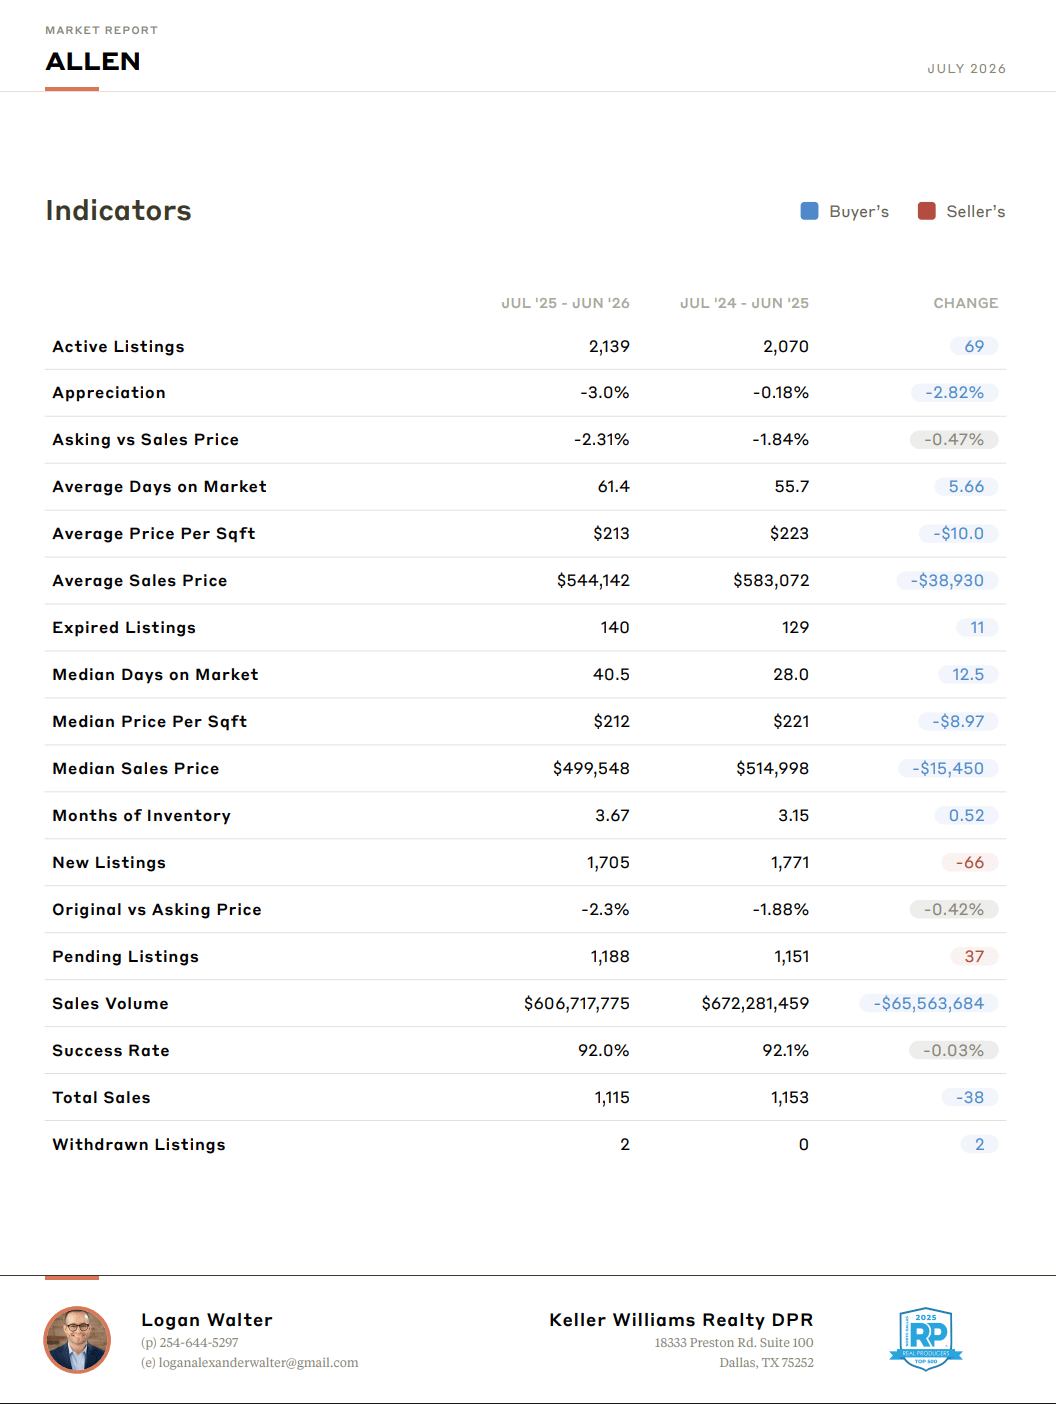Click the ALLEN report title
Image resolution: width=1056 pixels, height=1404 pixels.
[93, 62]
